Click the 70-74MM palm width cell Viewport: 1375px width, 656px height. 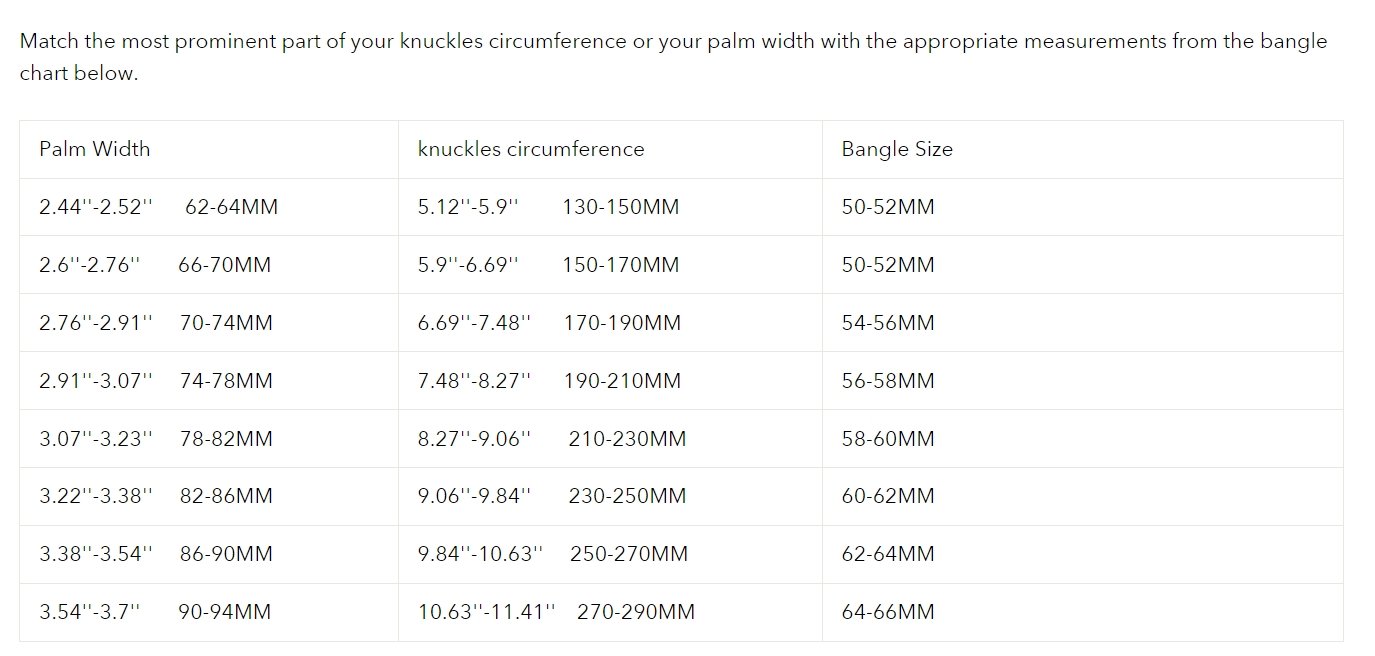(x=226, y=323)
